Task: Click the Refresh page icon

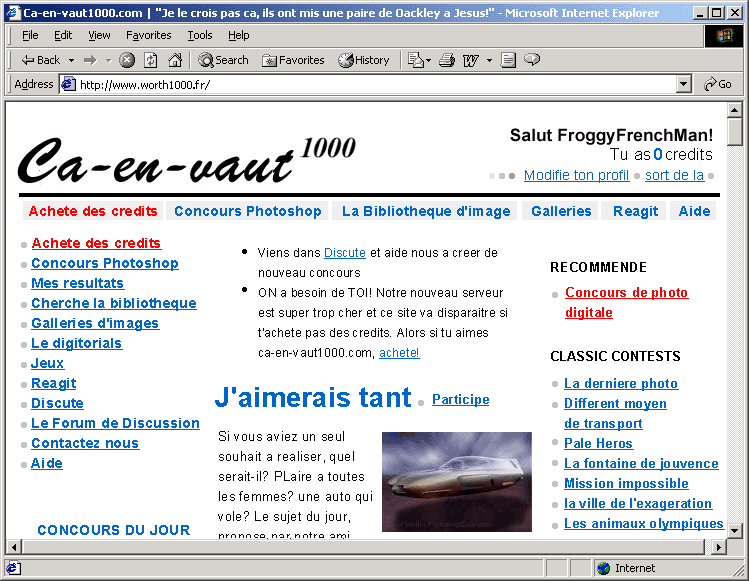Action: click(x=151, y=60)
